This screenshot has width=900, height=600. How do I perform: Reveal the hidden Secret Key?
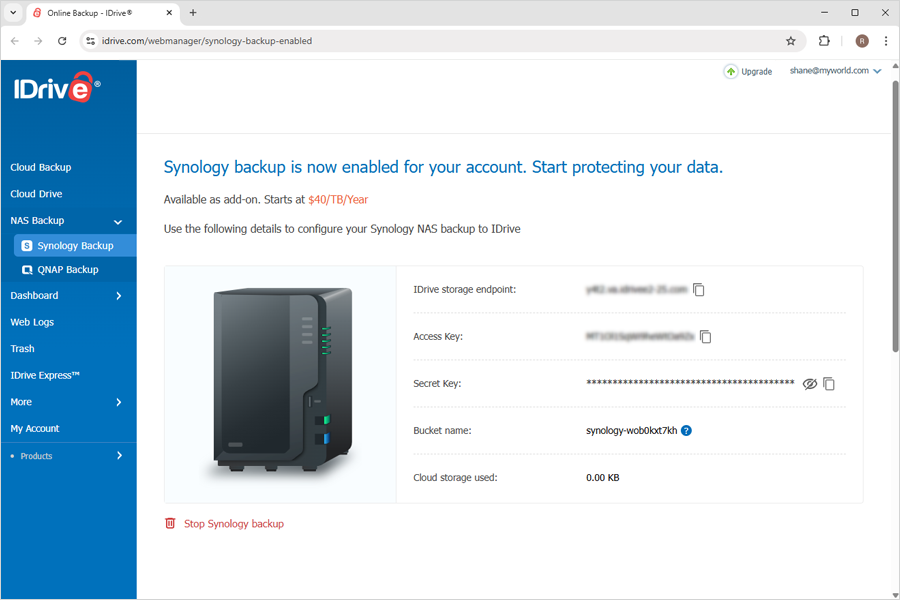click(809, 384)
